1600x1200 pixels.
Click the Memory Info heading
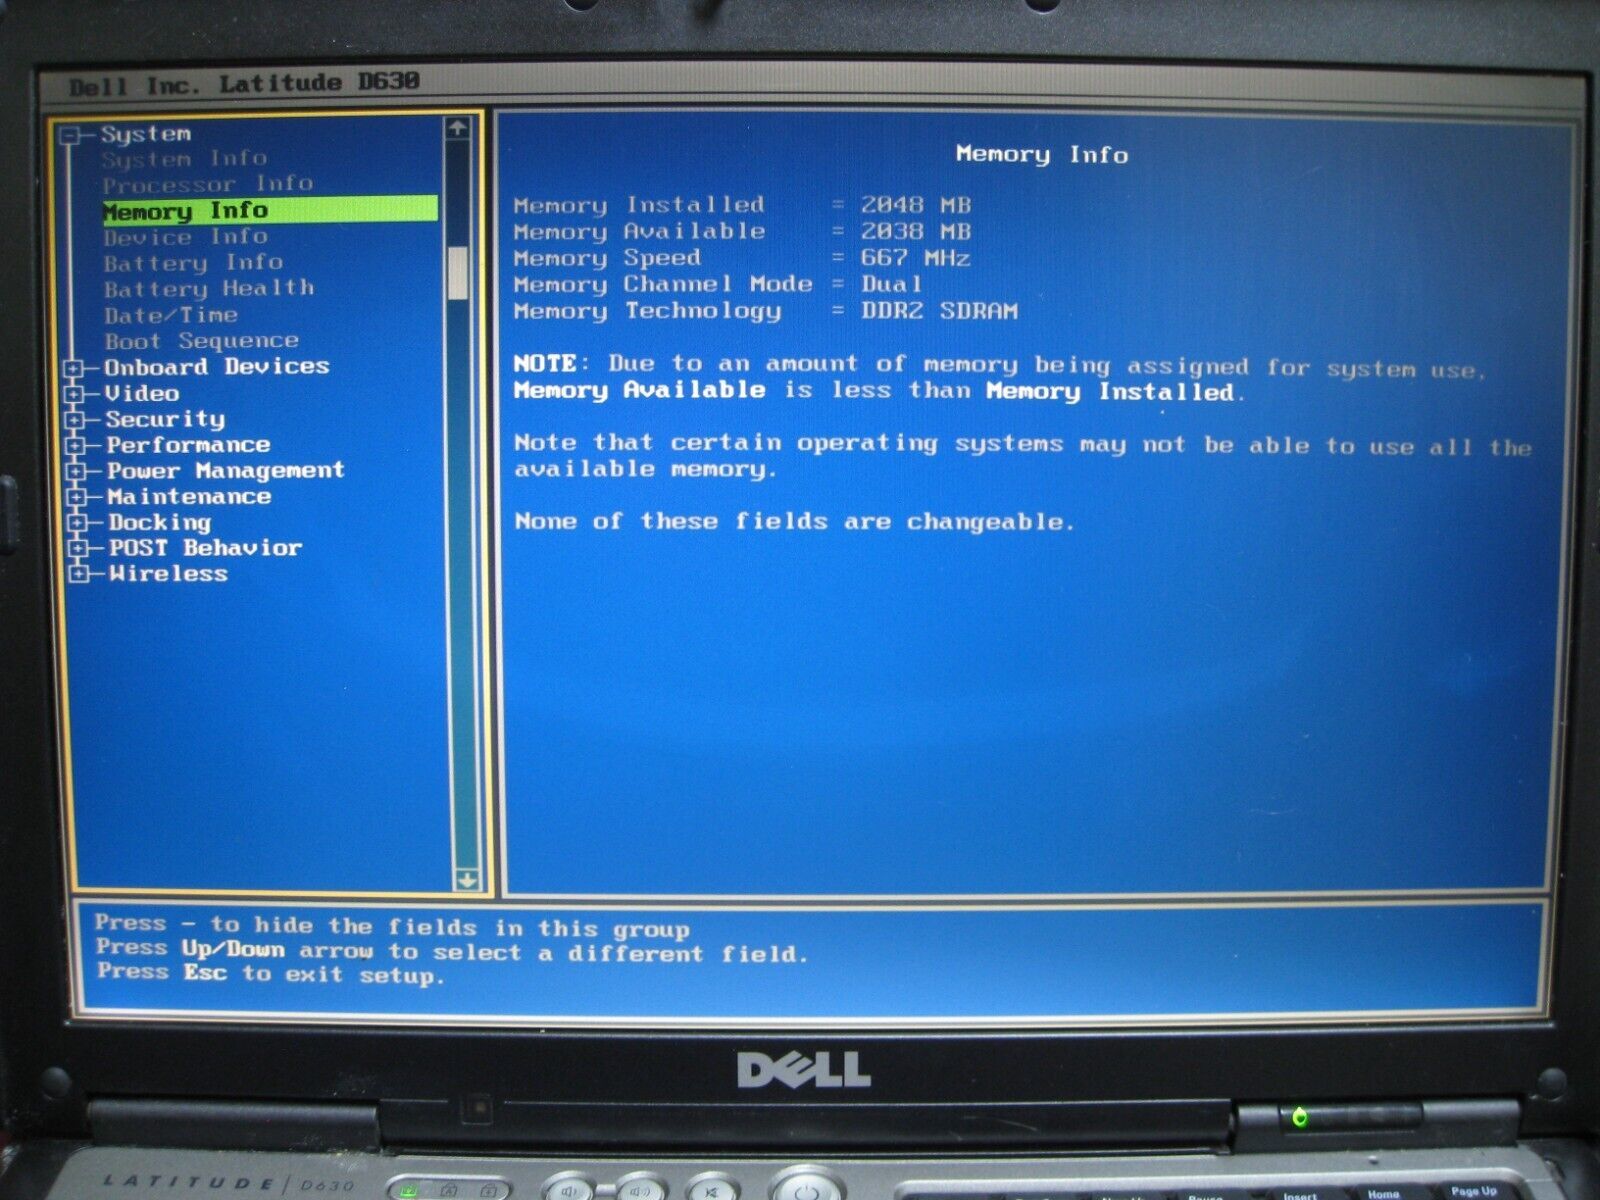click(1042, 154)
